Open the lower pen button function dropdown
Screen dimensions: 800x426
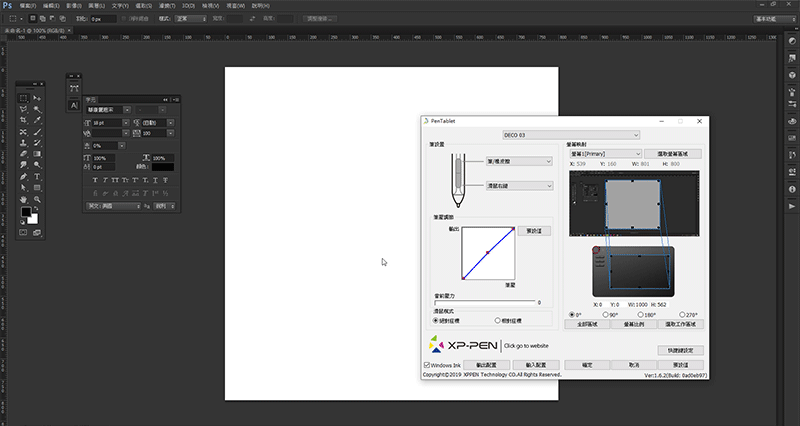click(x=519, y=186)
